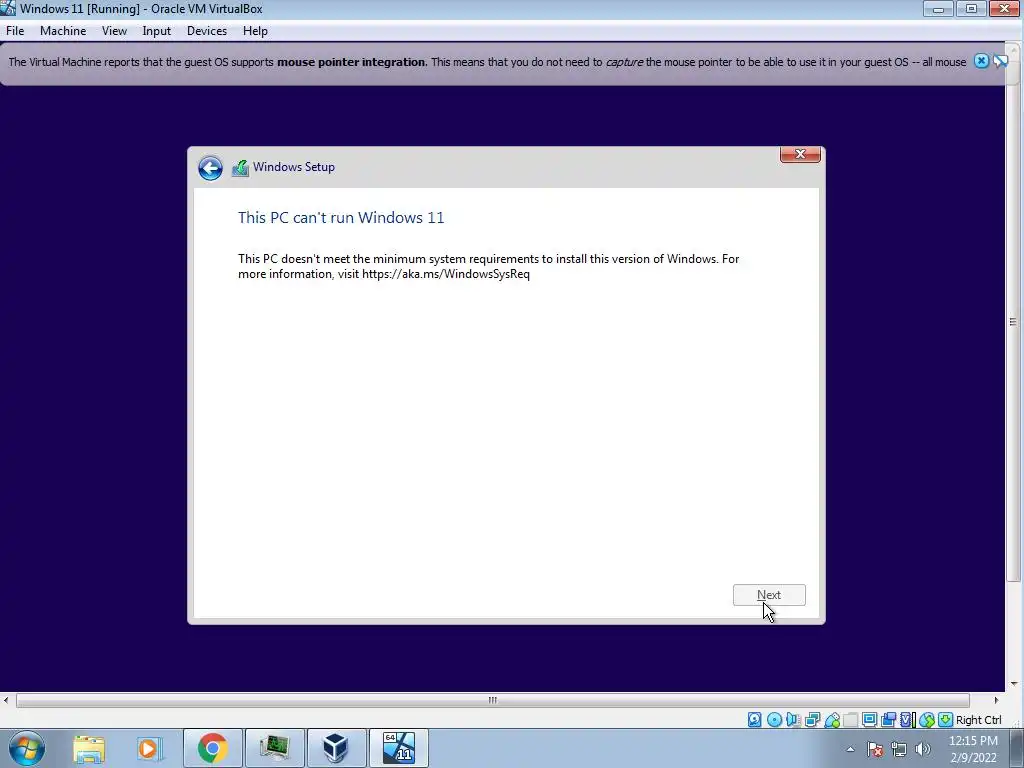
Task: Click the horizontal scrollbar right arrow
Action: point(997,700)
